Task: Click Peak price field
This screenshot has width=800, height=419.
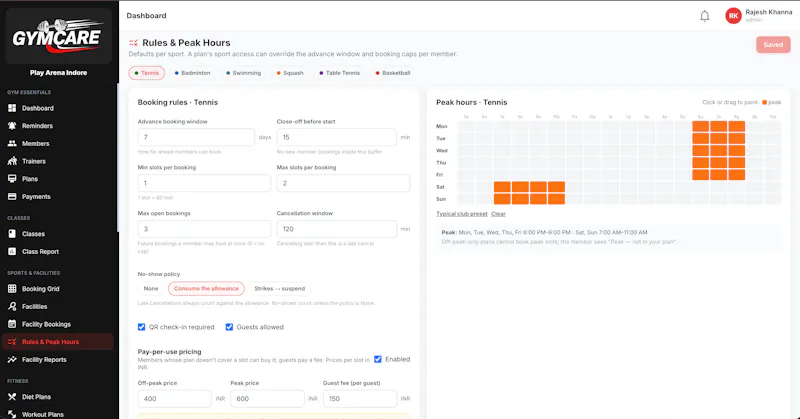Action: pos(267,399)
